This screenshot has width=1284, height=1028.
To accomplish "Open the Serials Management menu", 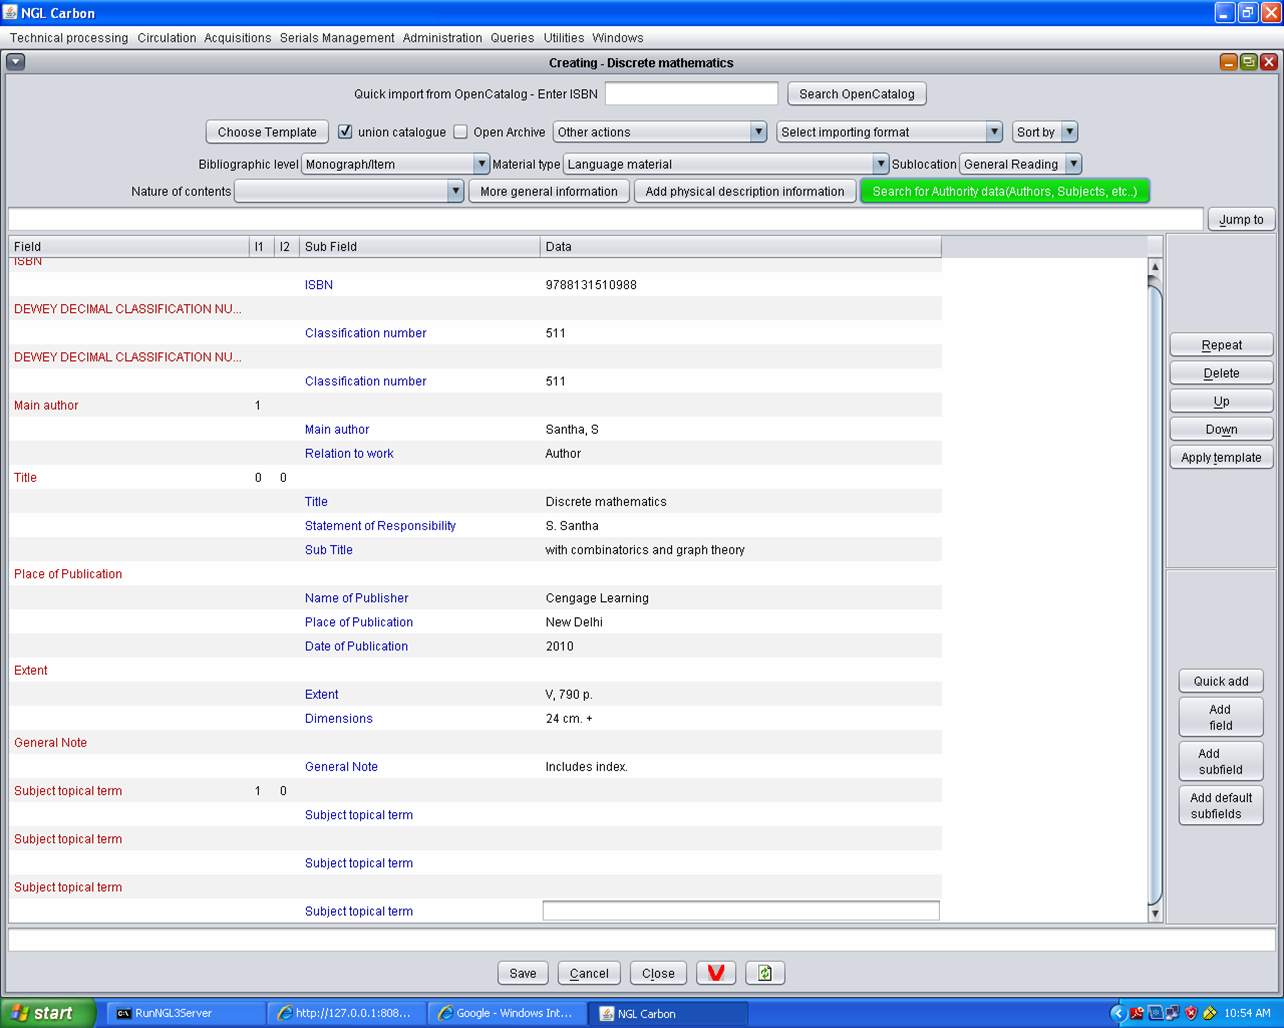I will pyautogui.click(x=337, y=38).
